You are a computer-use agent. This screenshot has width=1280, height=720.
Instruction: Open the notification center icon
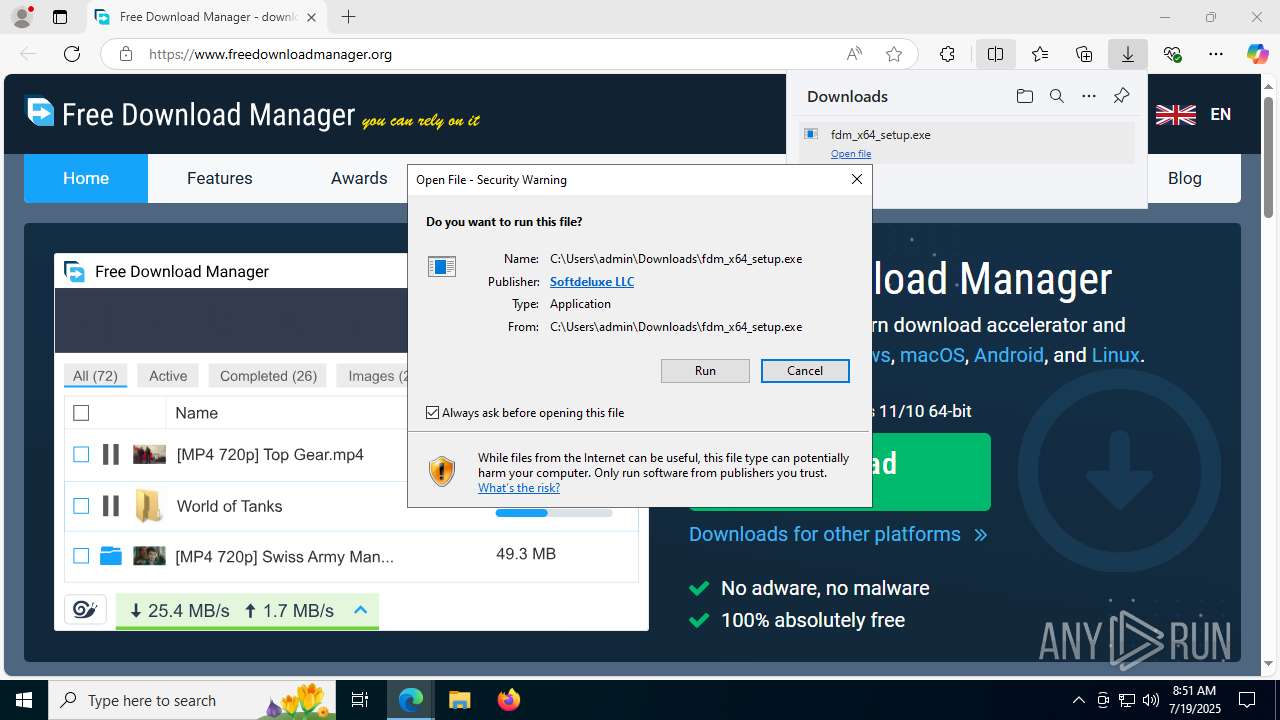click(1247, 700)
